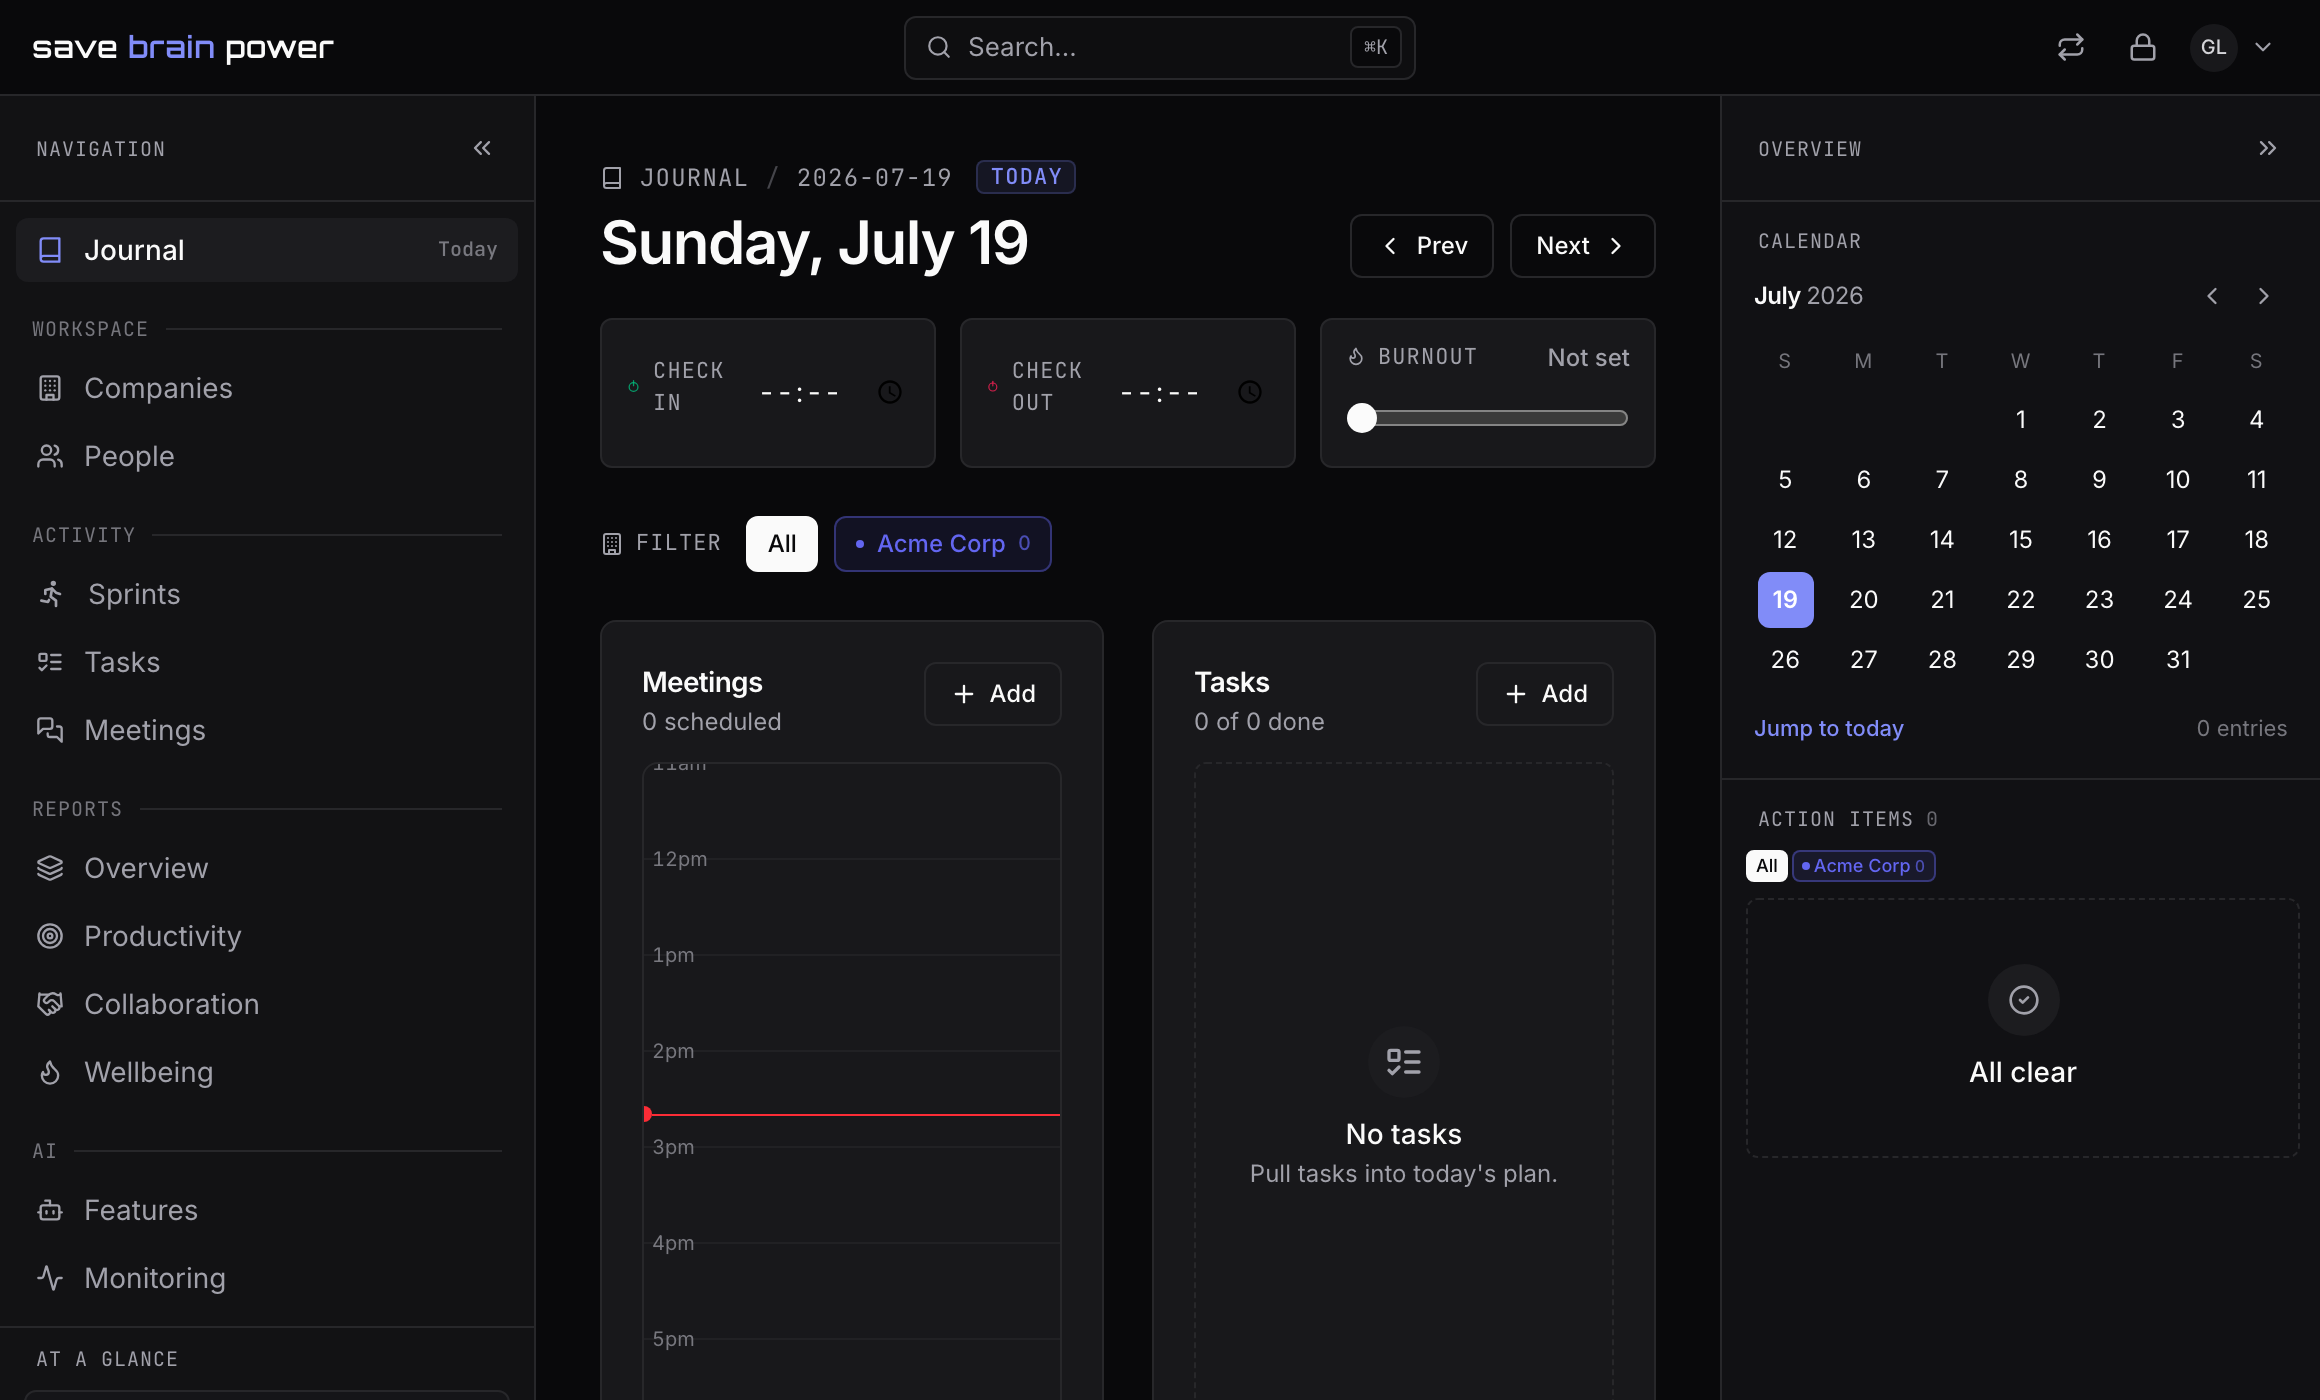Open Features robot icon under AI
This screenshot has width=2320, height=1400.
50,1210
